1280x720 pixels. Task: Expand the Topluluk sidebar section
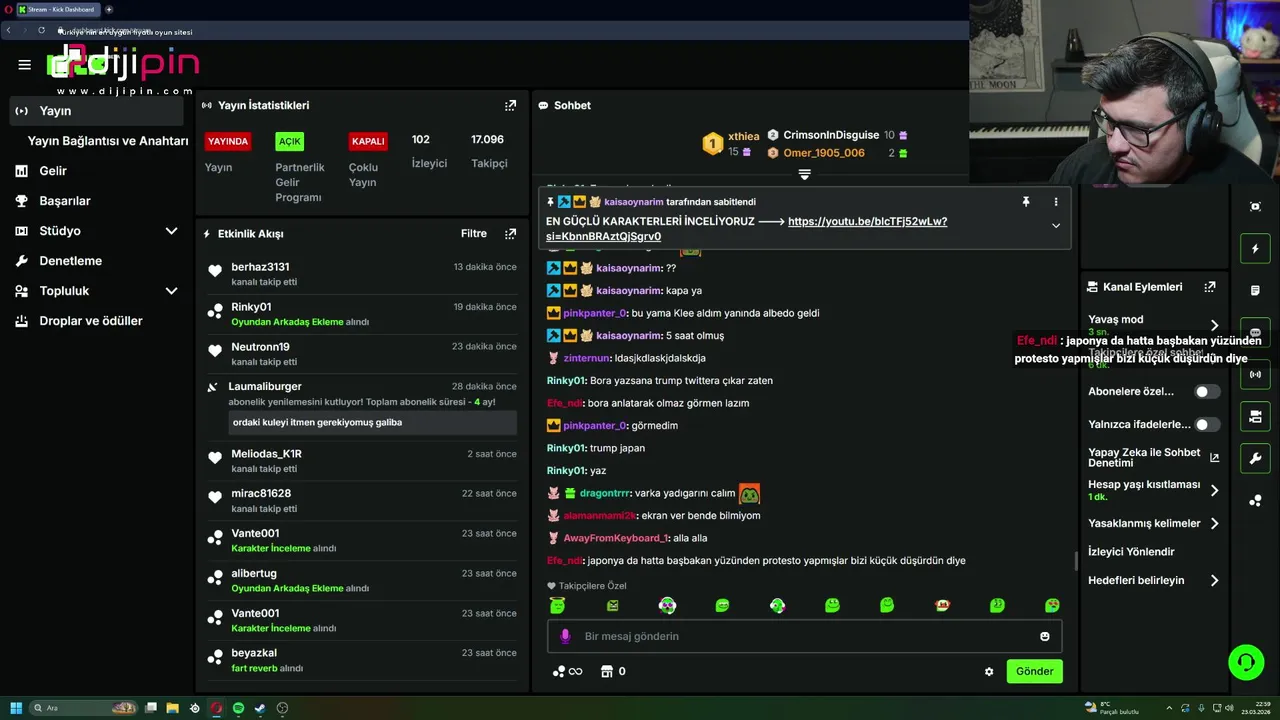pos(171,291)
